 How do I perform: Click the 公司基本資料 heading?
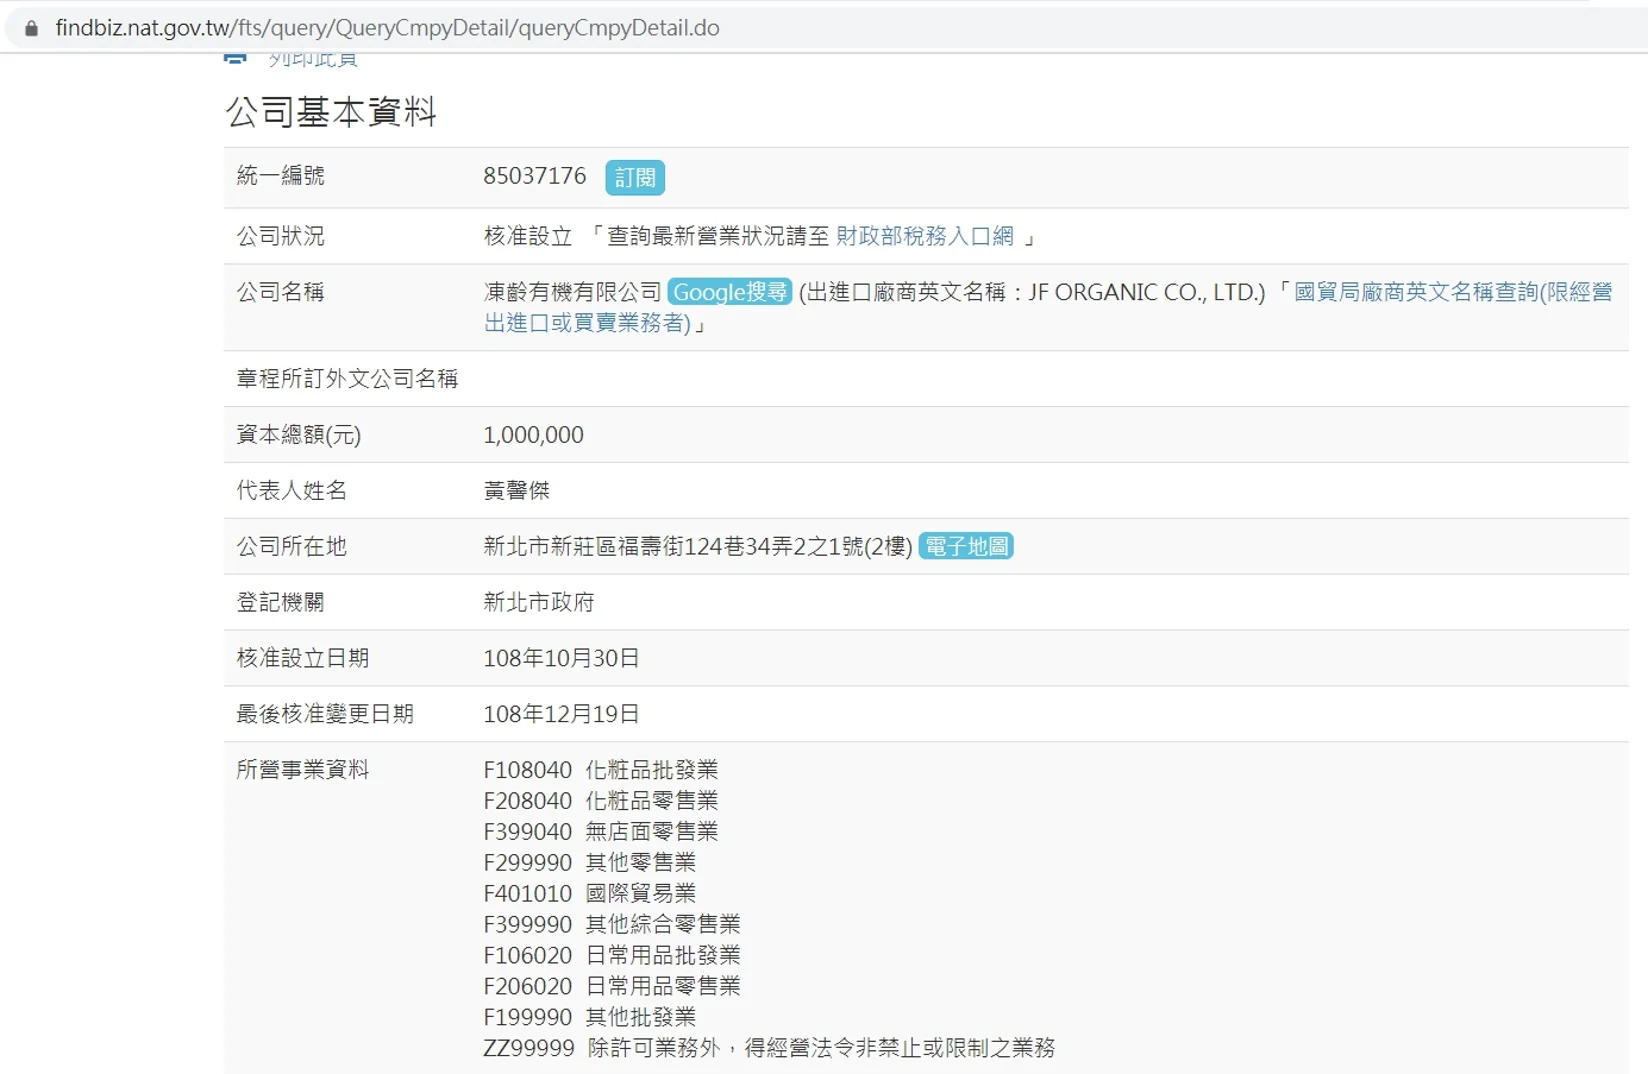pyautogui.click(x=331, y=112)
